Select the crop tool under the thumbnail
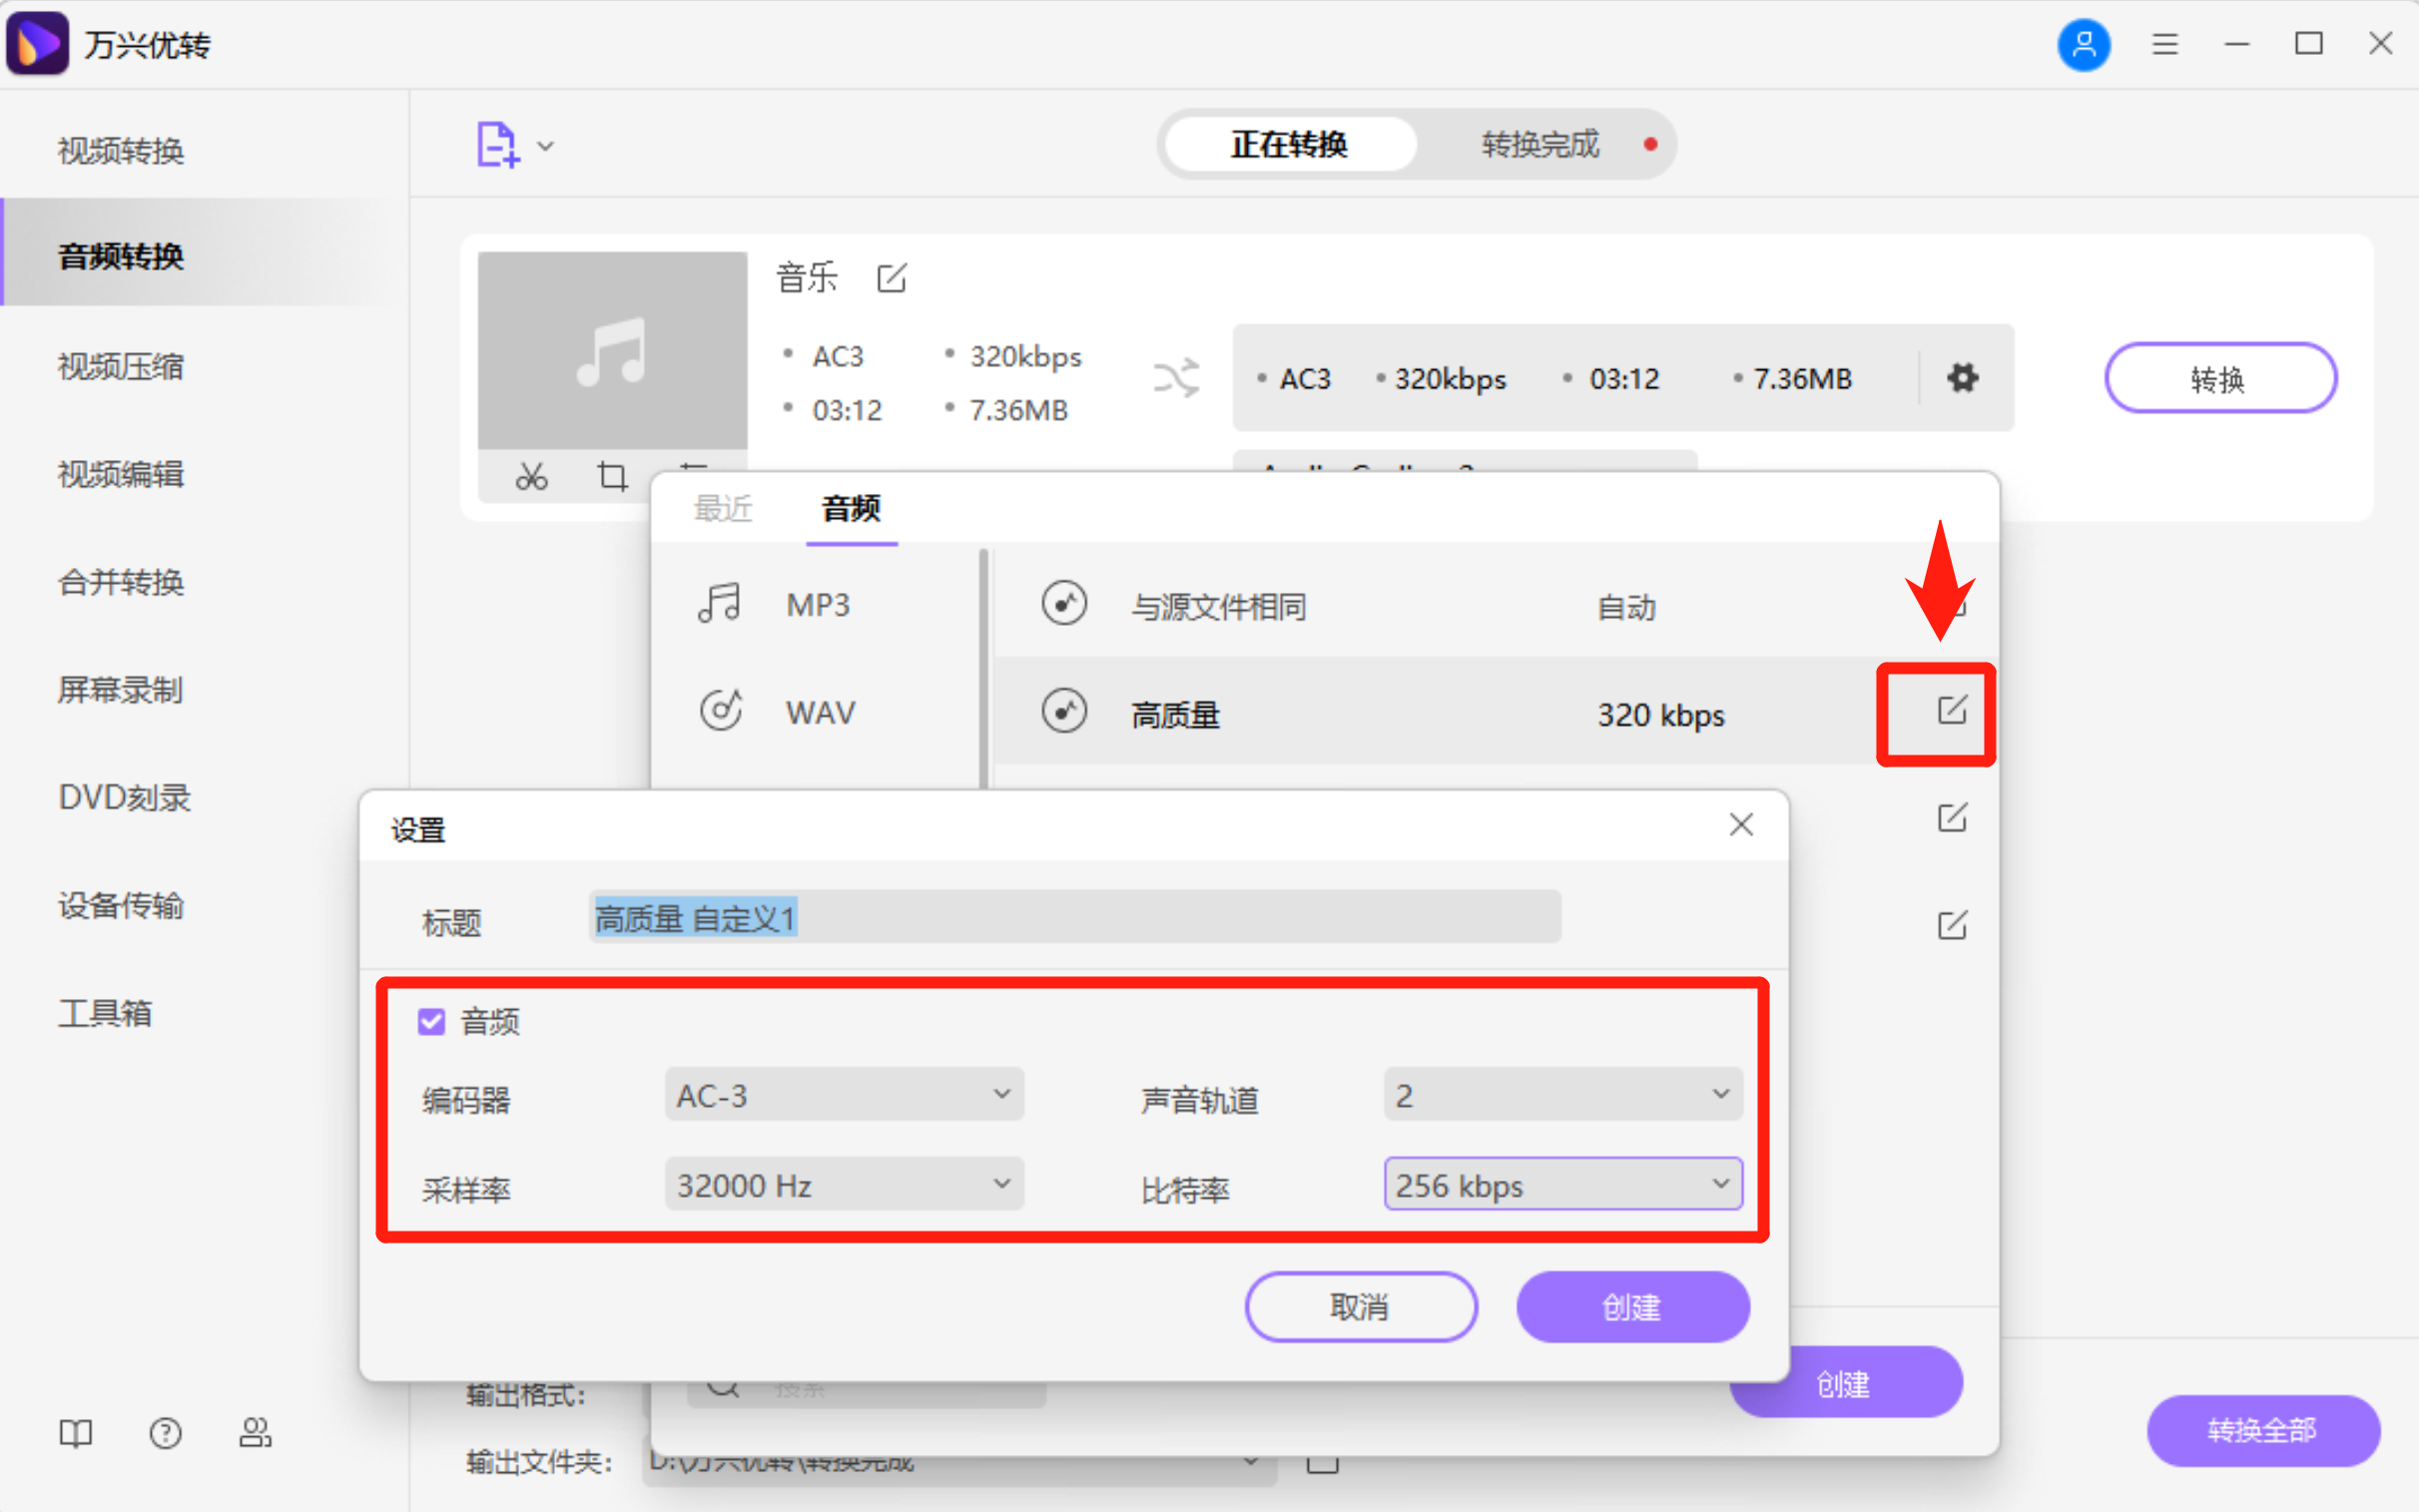This screenshot has height=1512, width=2419. tap(612, 476)
